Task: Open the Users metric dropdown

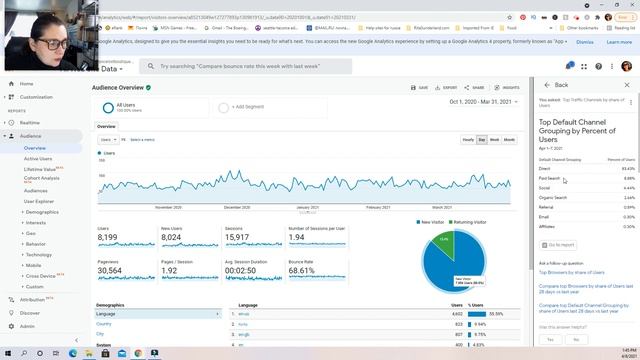Action: coord(108,140)
